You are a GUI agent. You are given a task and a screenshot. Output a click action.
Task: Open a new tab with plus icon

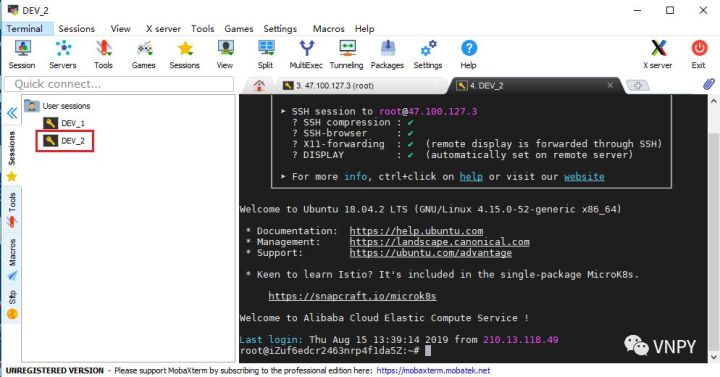click(638, 85)
